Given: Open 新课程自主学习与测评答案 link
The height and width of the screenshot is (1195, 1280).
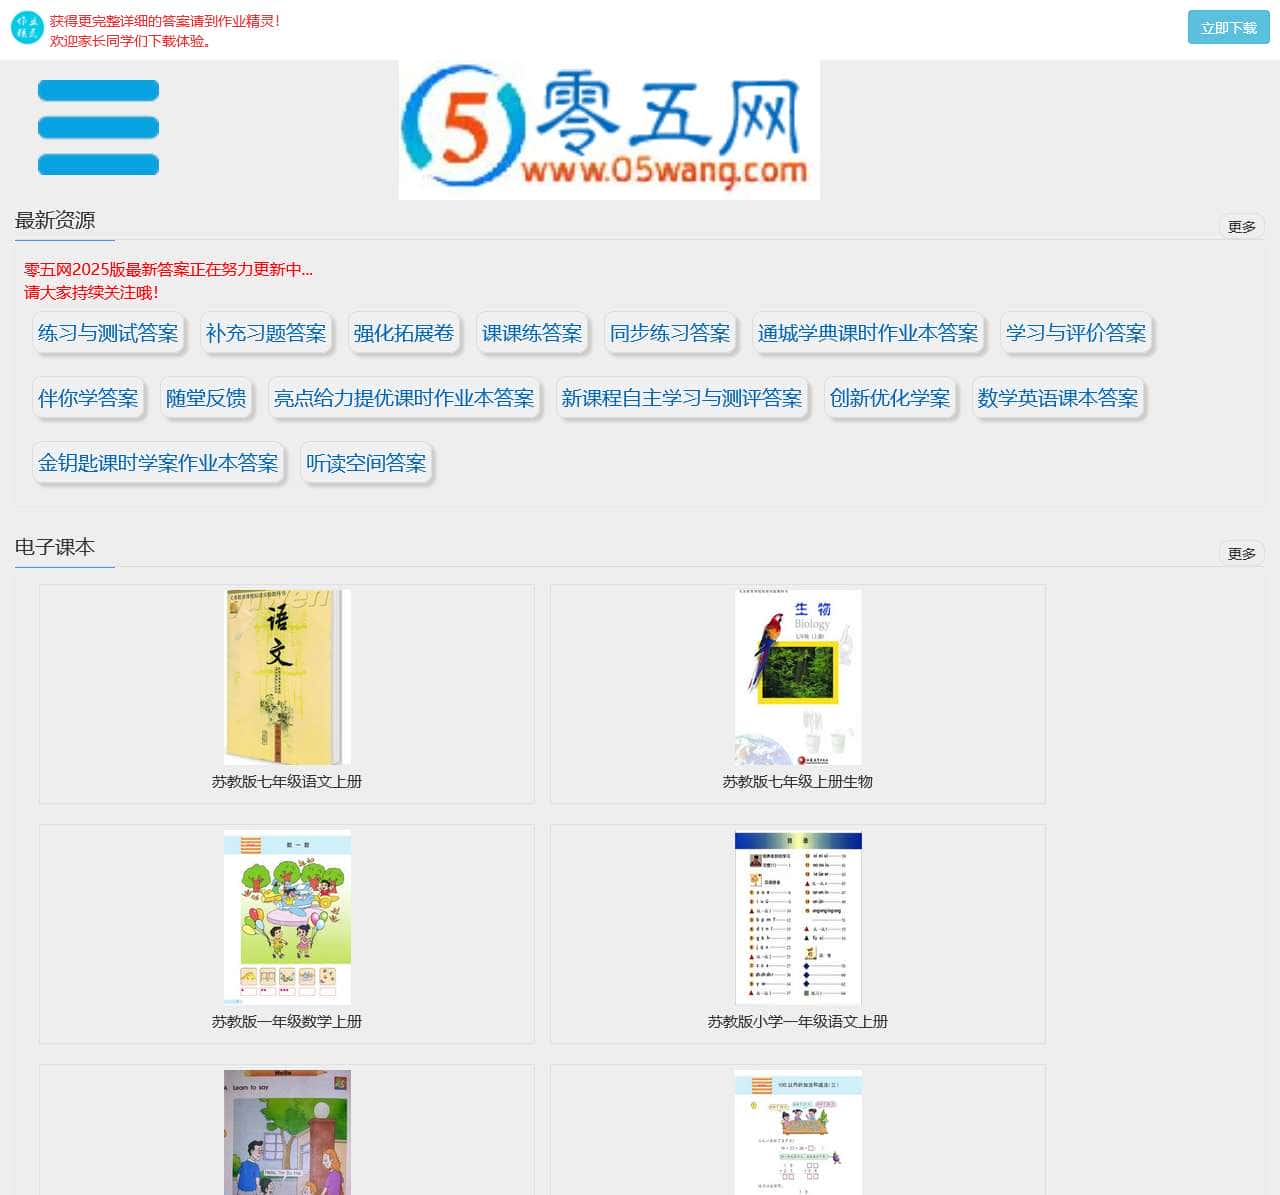Looking at the screenshot, I should coord(682,398).
